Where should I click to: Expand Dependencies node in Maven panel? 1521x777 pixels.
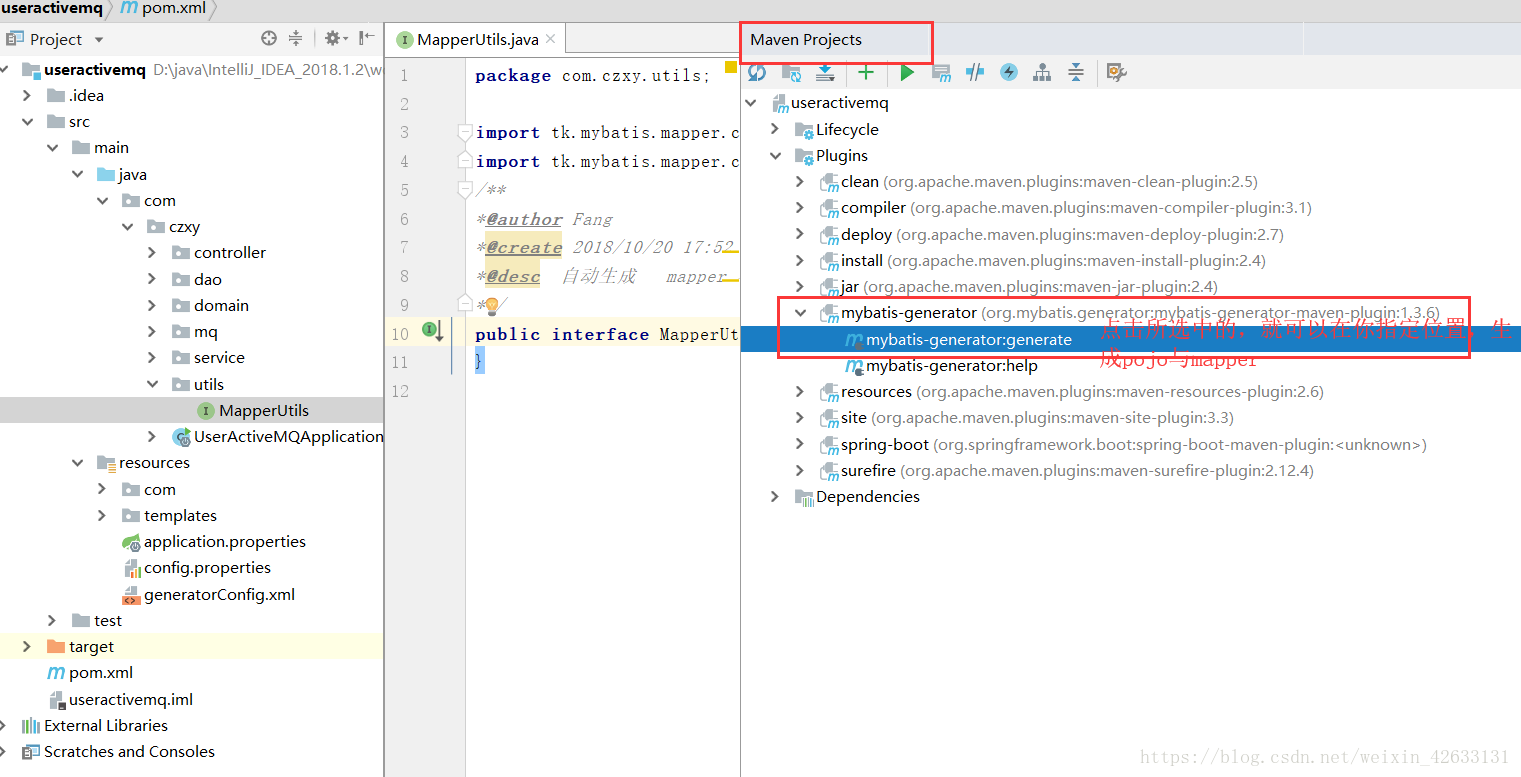click(775, 496)
